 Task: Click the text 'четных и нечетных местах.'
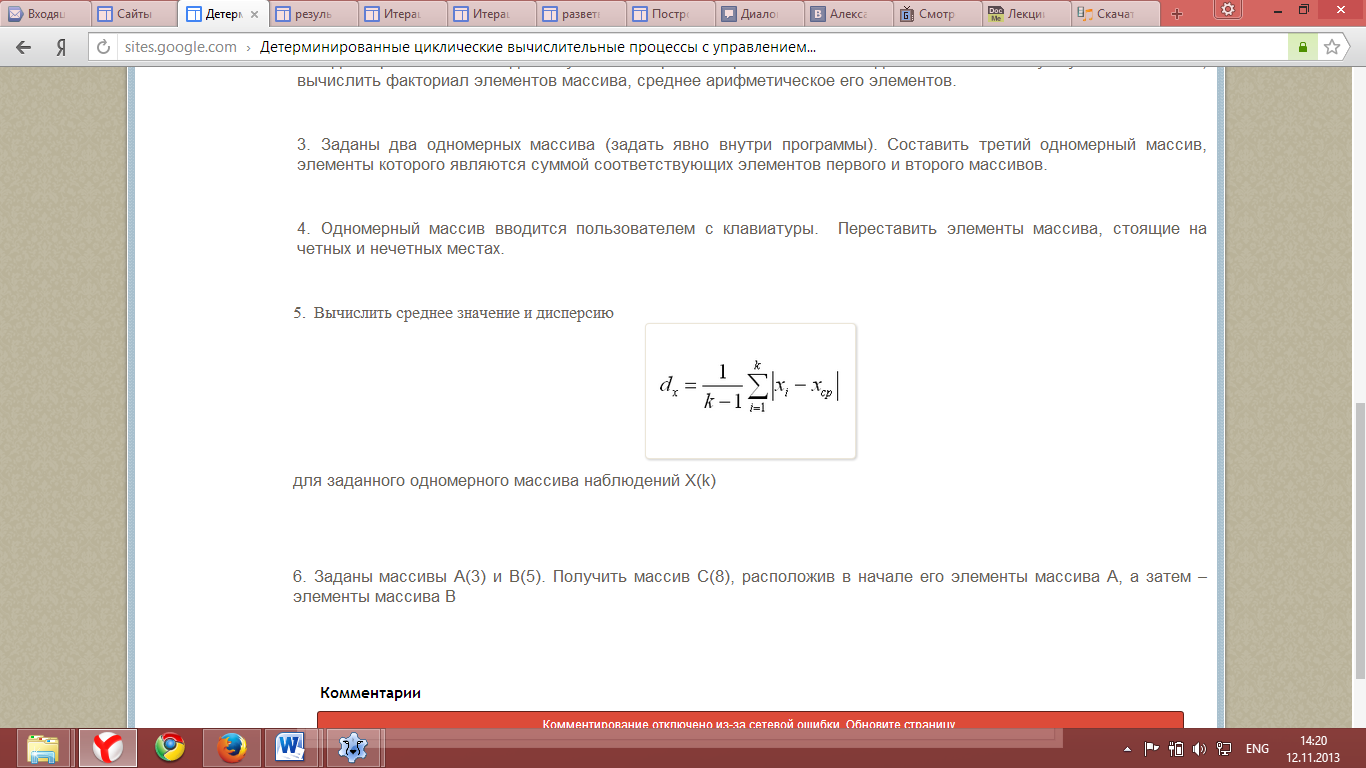pyautogui.click(x=399, y=249)
